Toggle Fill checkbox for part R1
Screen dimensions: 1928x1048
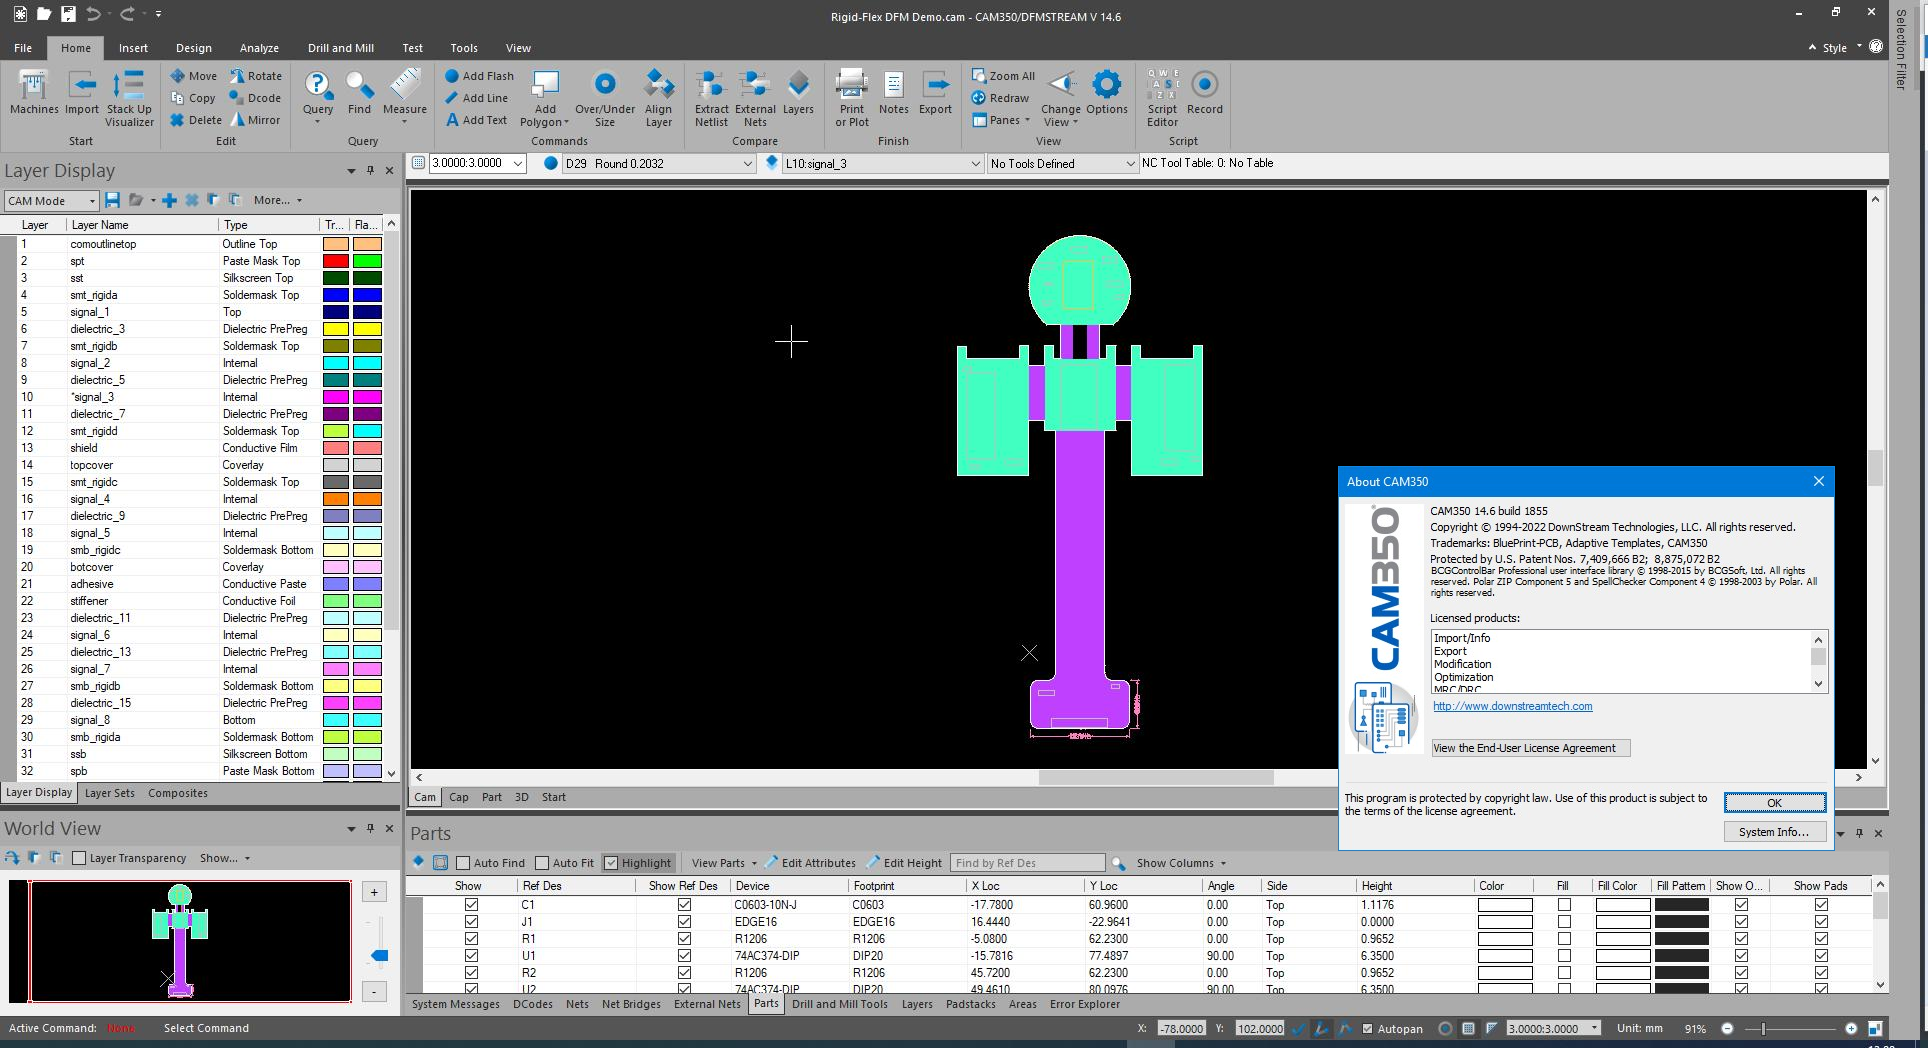click(1564, 939)
